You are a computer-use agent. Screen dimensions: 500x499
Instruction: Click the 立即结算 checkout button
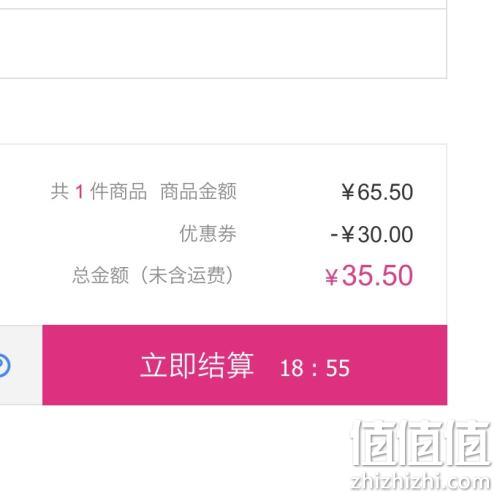click(x=245, y=365)
